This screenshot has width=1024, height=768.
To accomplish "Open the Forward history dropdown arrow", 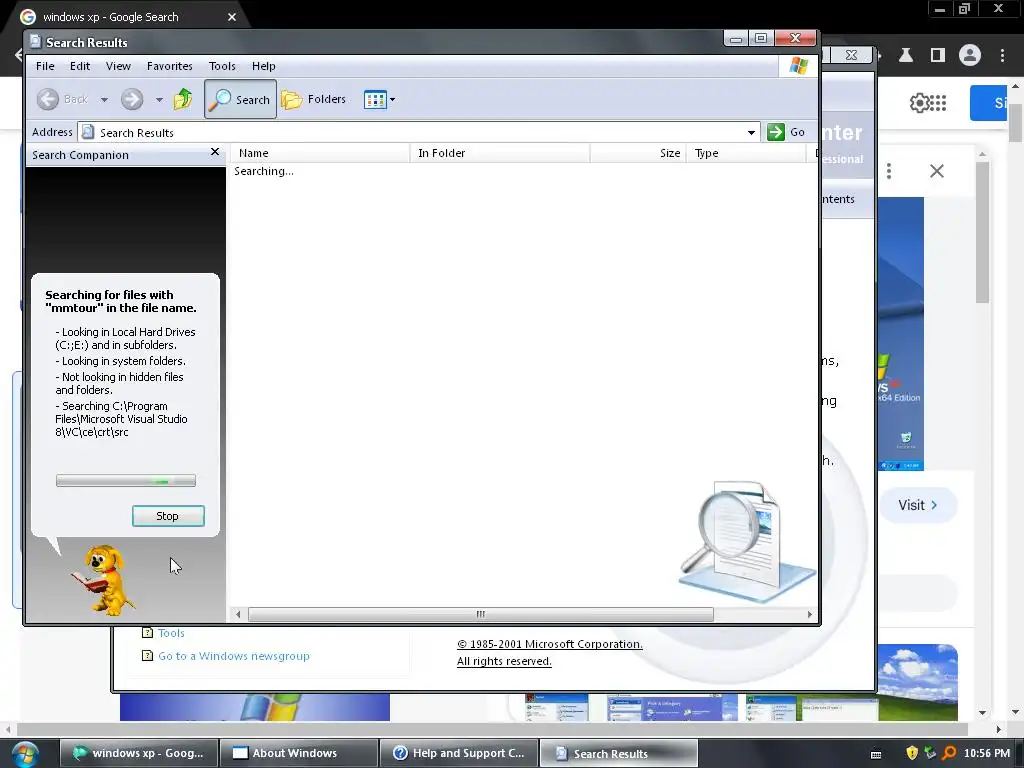I will pyautogui.click(x=159, y=100).
